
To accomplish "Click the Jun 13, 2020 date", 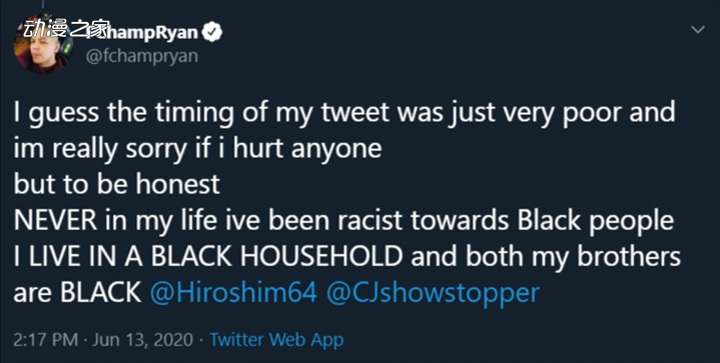I will coord(143,340).
